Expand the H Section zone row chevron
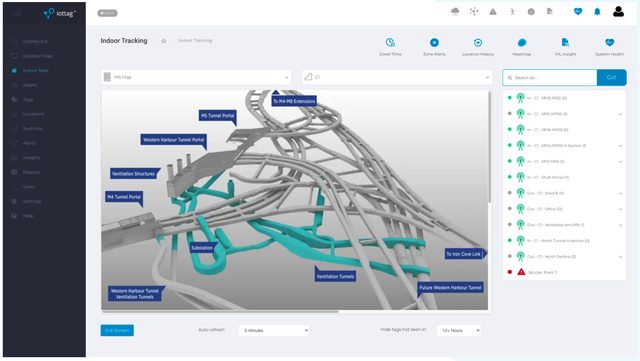 620,146
